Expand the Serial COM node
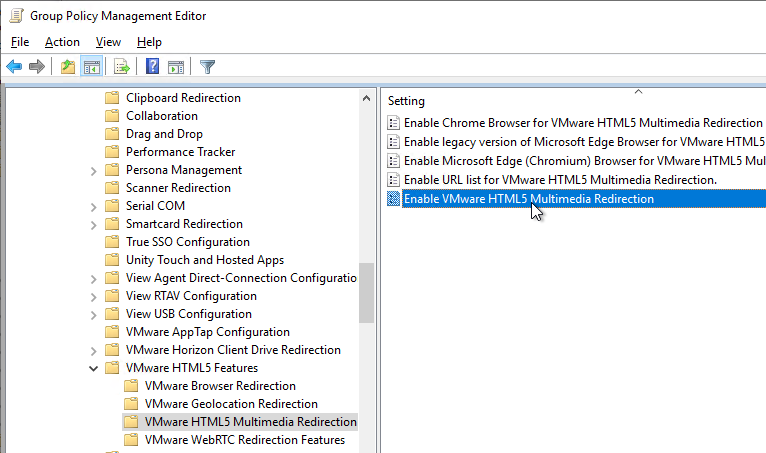Screen dimensions: 766x453 [93, 207]
